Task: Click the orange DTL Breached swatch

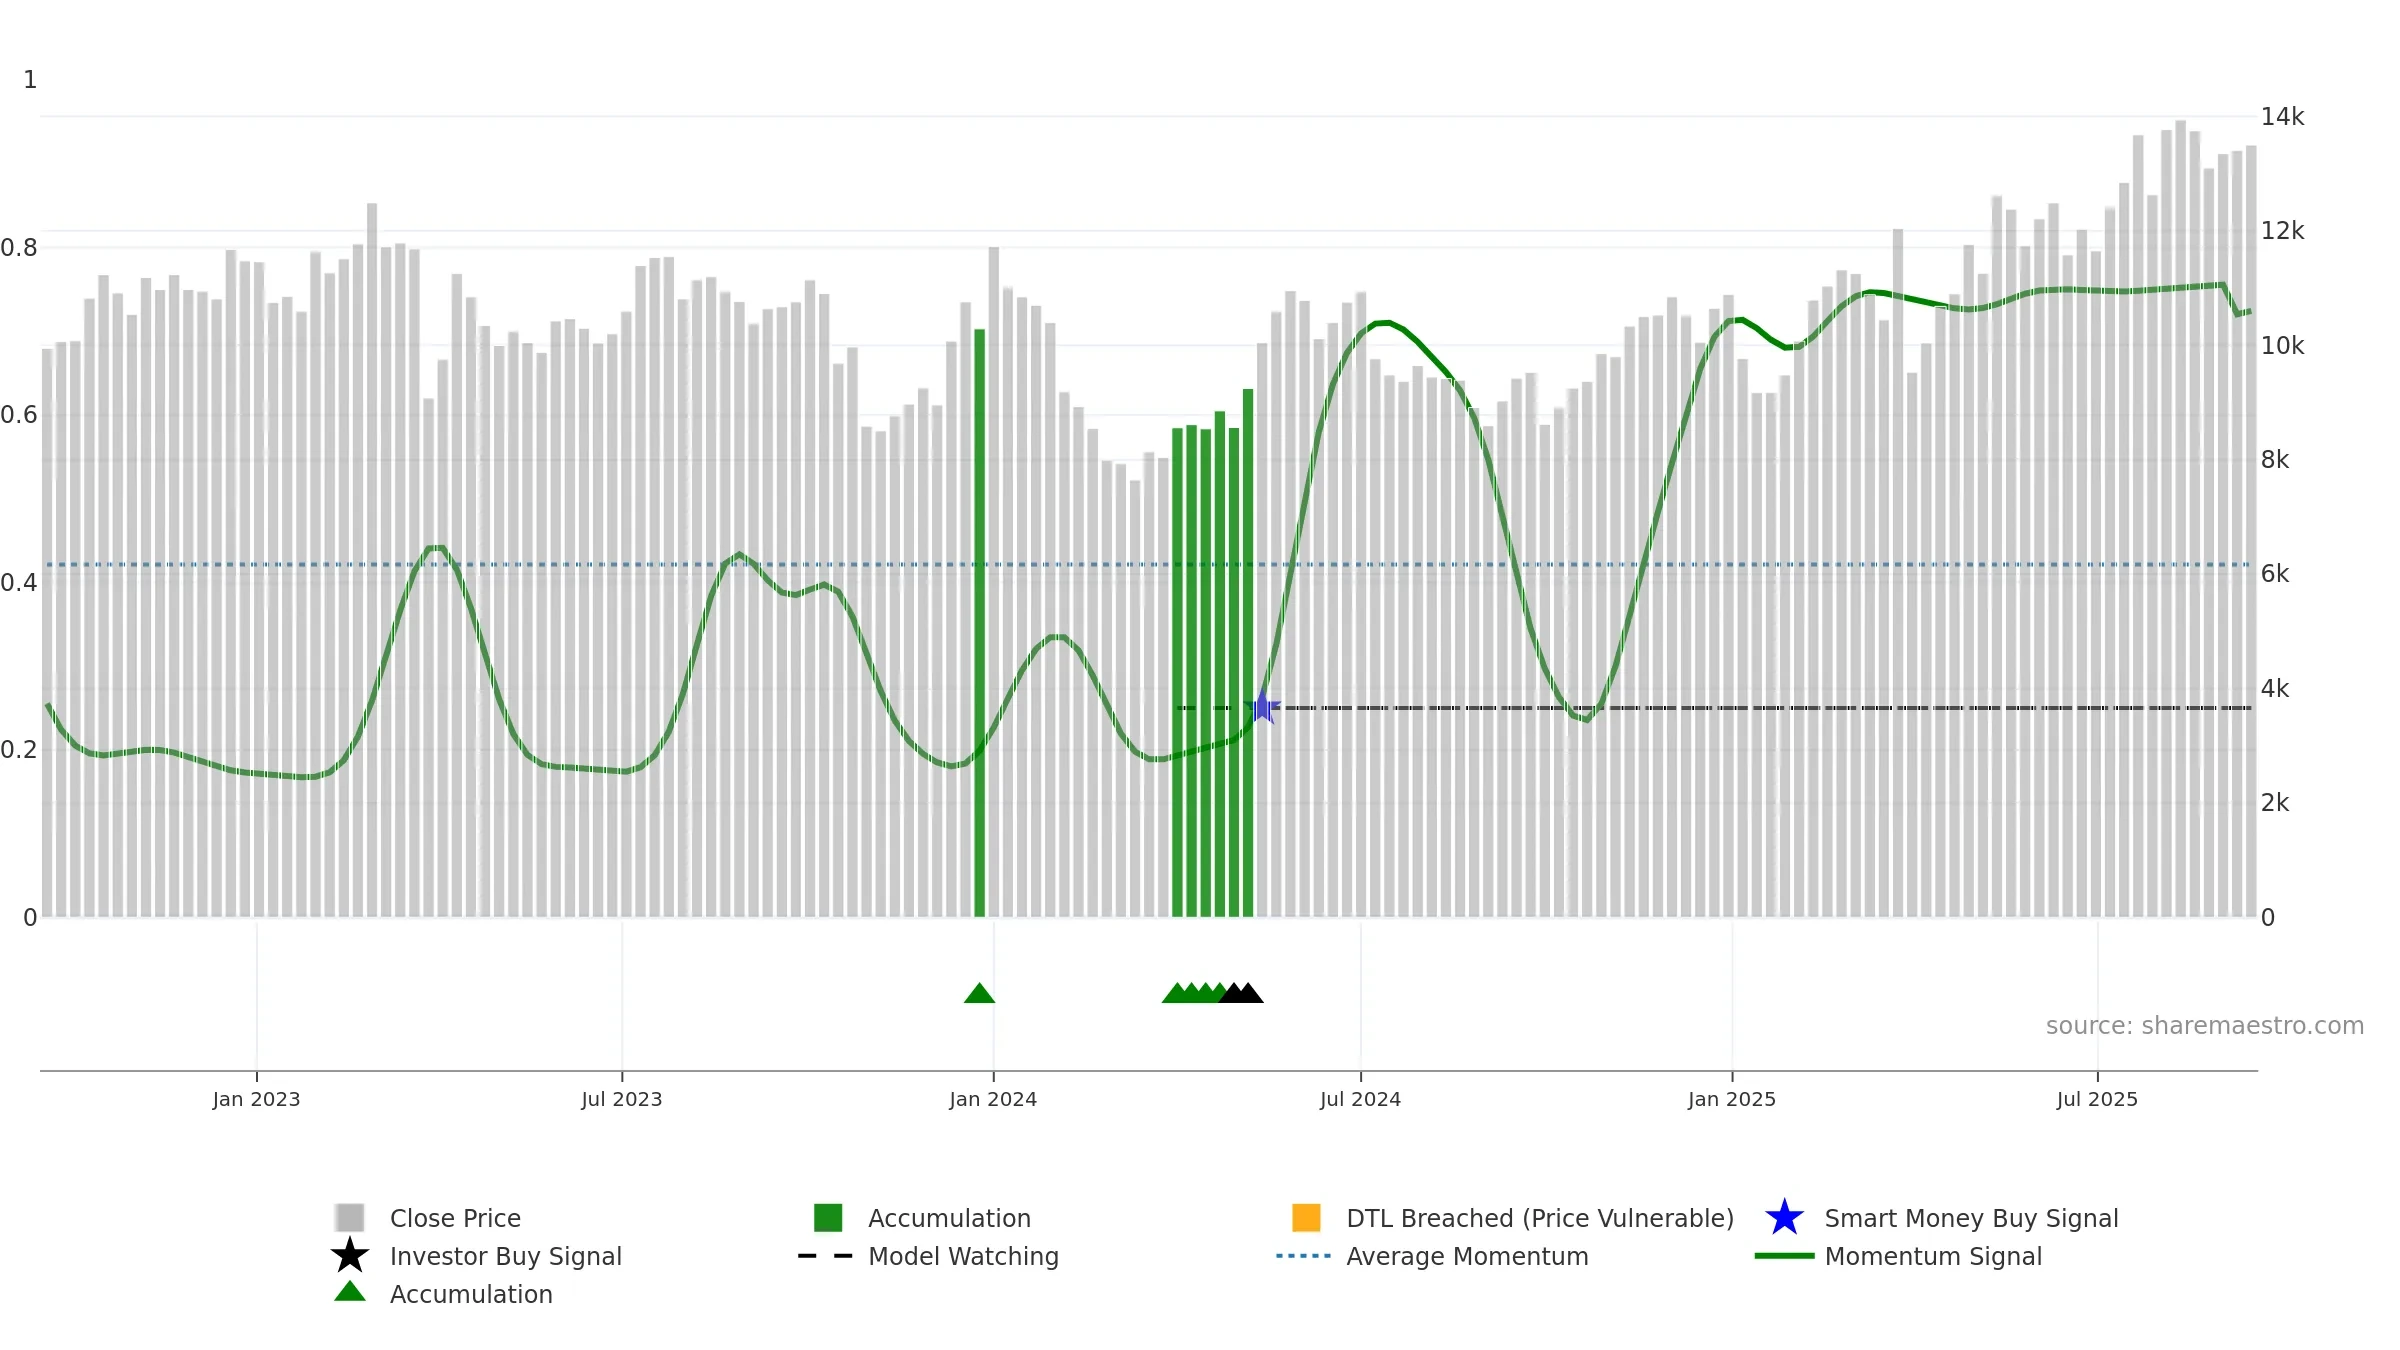Action: (x=1306, y=1218)
